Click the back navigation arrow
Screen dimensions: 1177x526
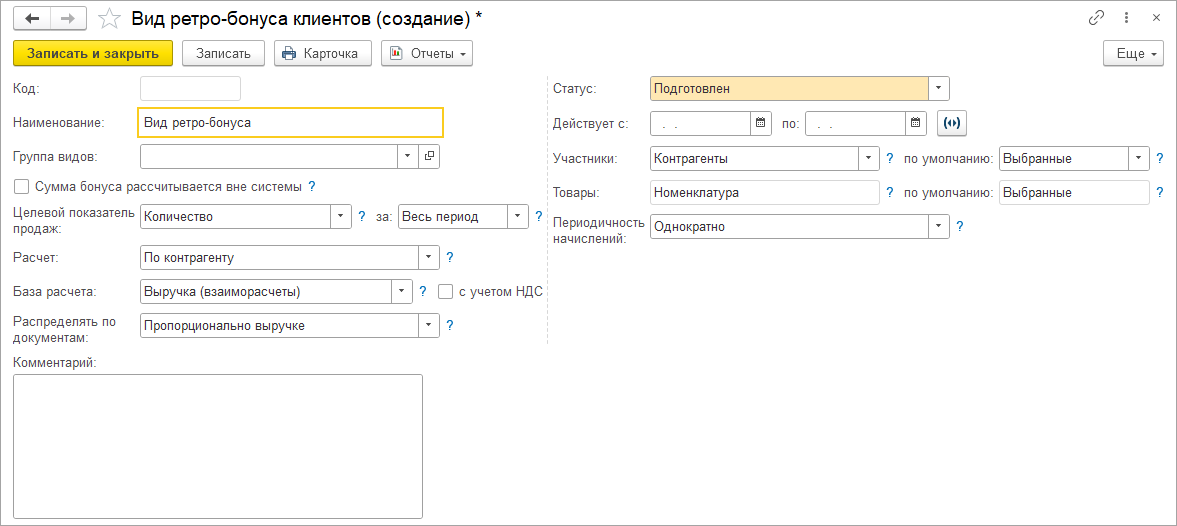(x=32, y=18)
